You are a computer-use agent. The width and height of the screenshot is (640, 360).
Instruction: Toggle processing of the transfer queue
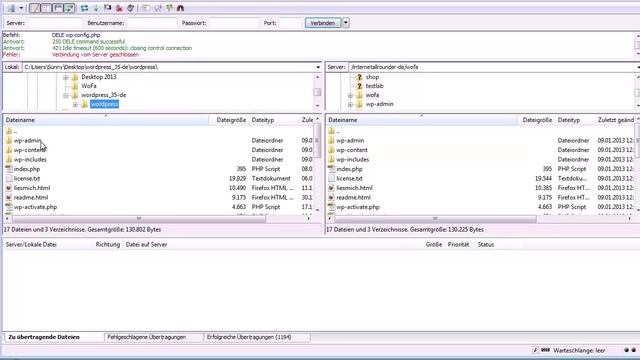pyautogui.click(x=96, y=8)
